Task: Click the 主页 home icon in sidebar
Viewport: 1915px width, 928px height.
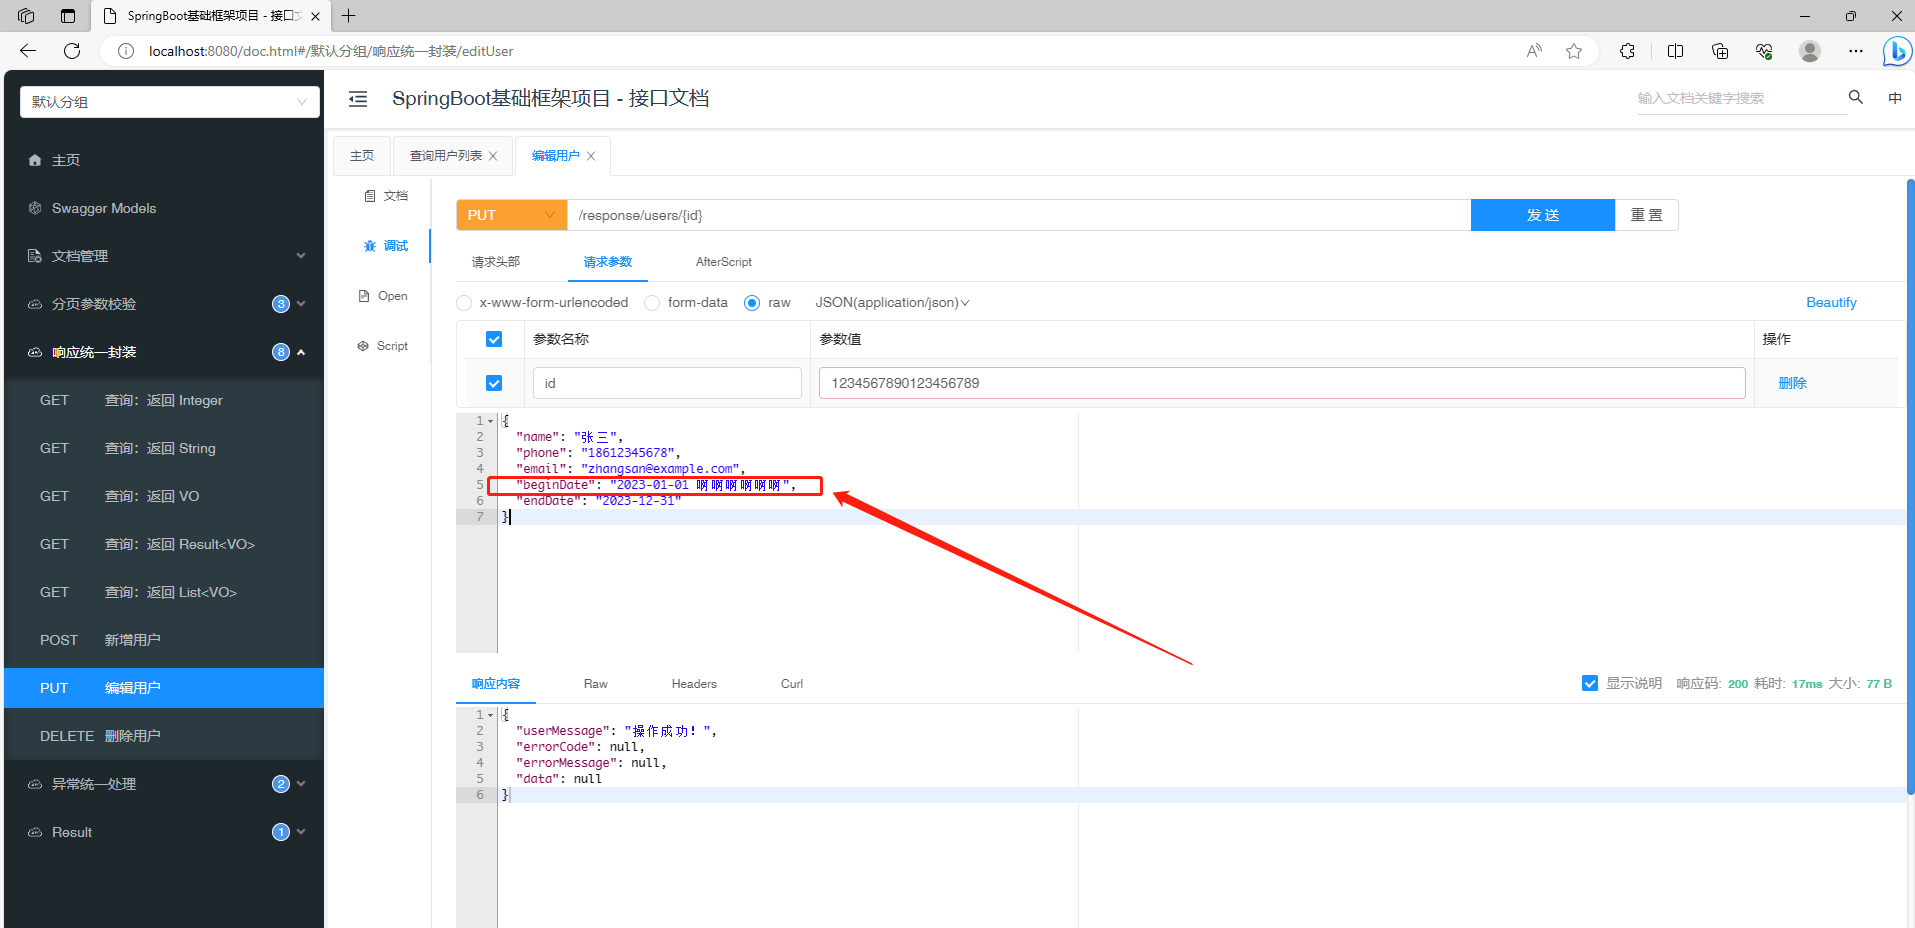Action: pos(35,159)
